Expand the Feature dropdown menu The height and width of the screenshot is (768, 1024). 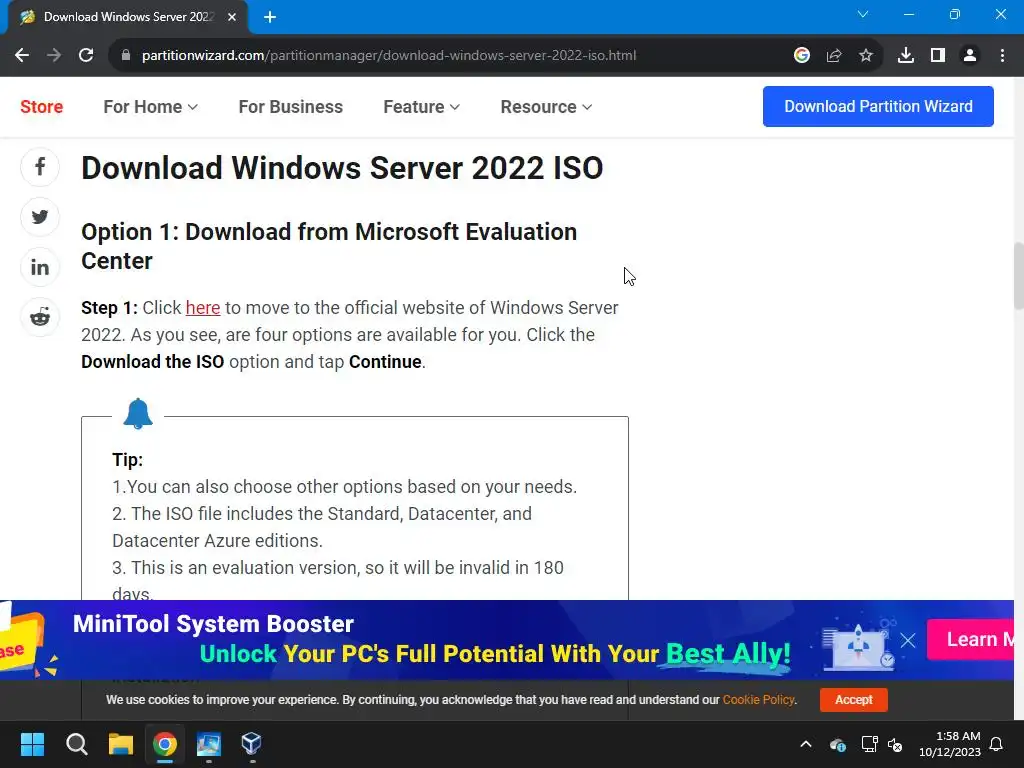point(421,106)
